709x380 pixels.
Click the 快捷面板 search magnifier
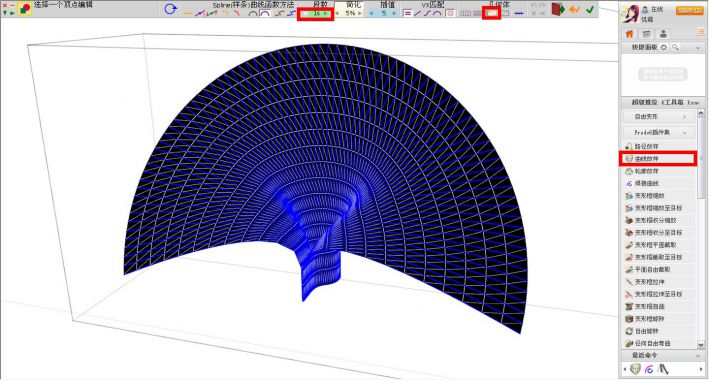coord(675,47)
